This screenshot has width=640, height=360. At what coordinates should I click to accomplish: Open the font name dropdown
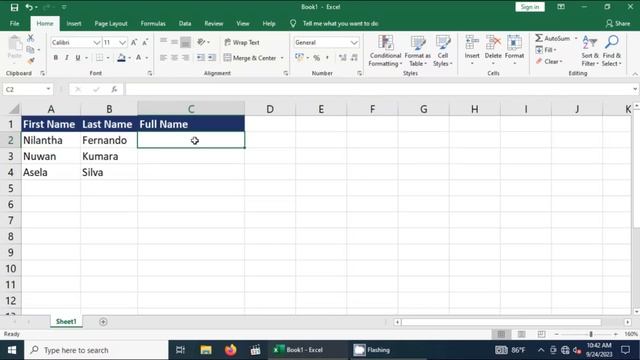point(96,42)
